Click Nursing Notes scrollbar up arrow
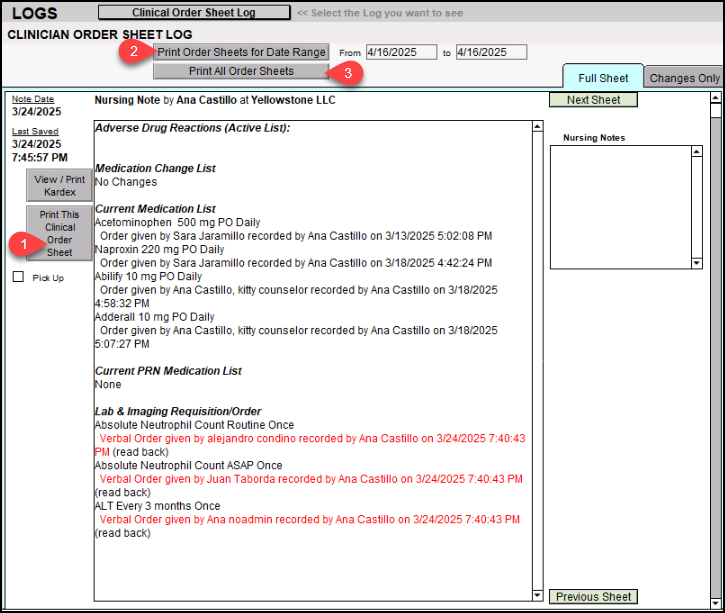Screen dimensions: 725x613 click(x=697, y=152)
